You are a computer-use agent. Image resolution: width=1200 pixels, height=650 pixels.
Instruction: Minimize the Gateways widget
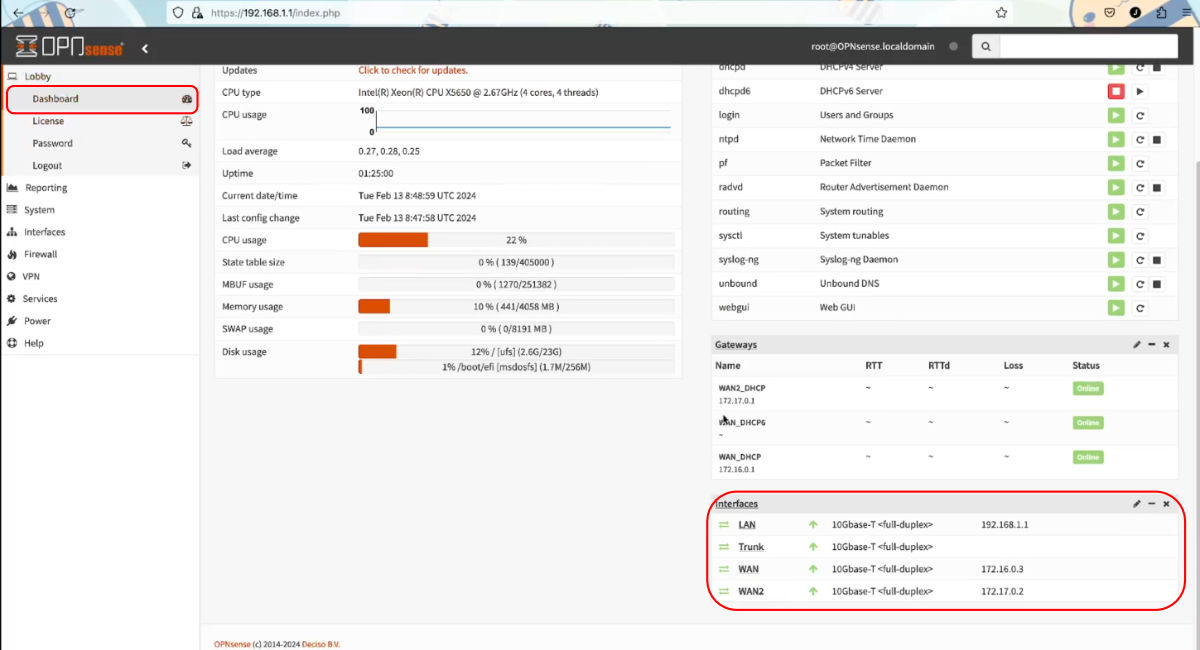(x=1152, y=345)
